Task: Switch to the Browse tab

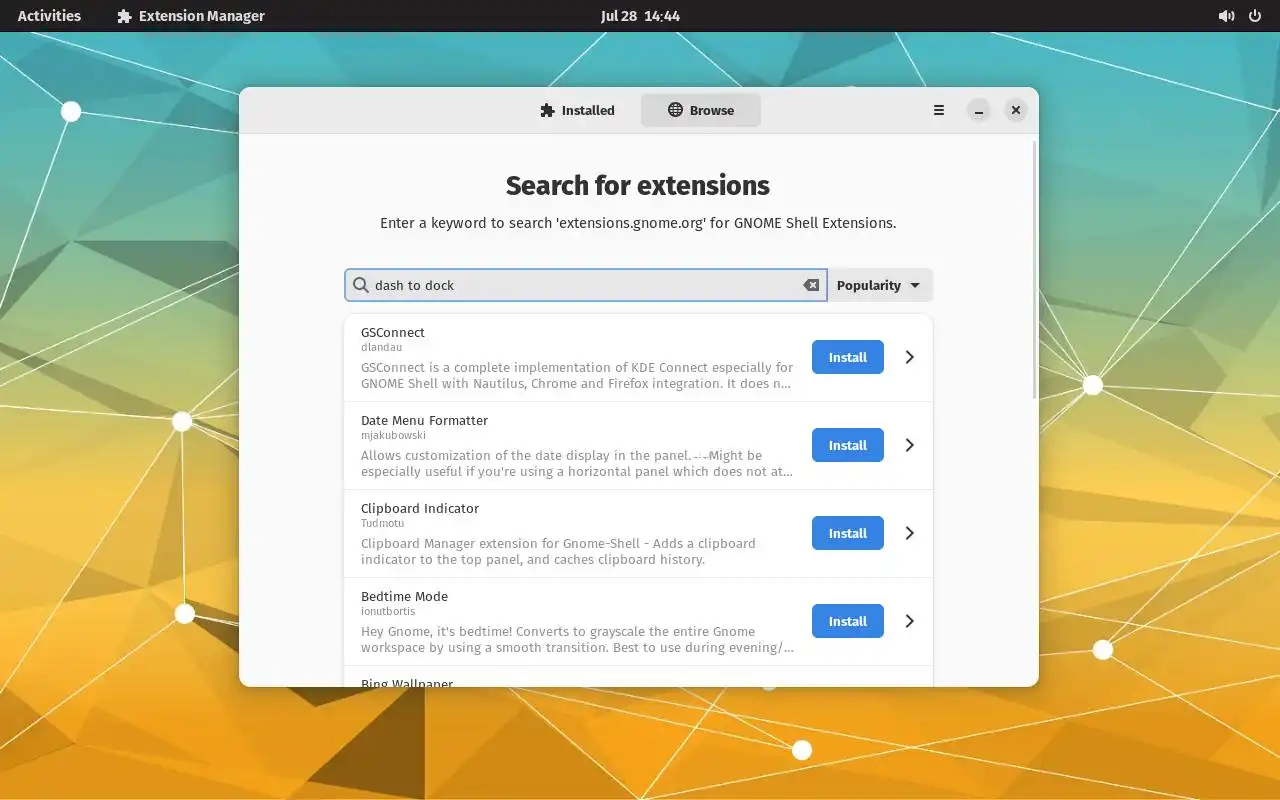Action: 701,110
